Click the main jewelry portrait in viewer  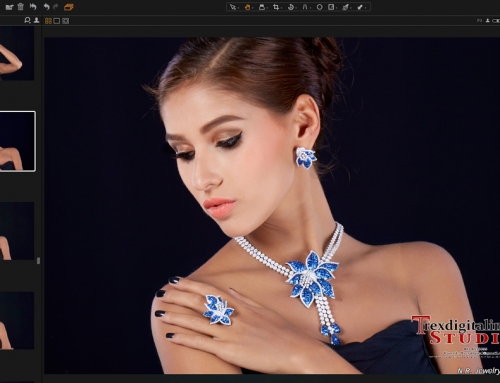click(x=272, y=205)
